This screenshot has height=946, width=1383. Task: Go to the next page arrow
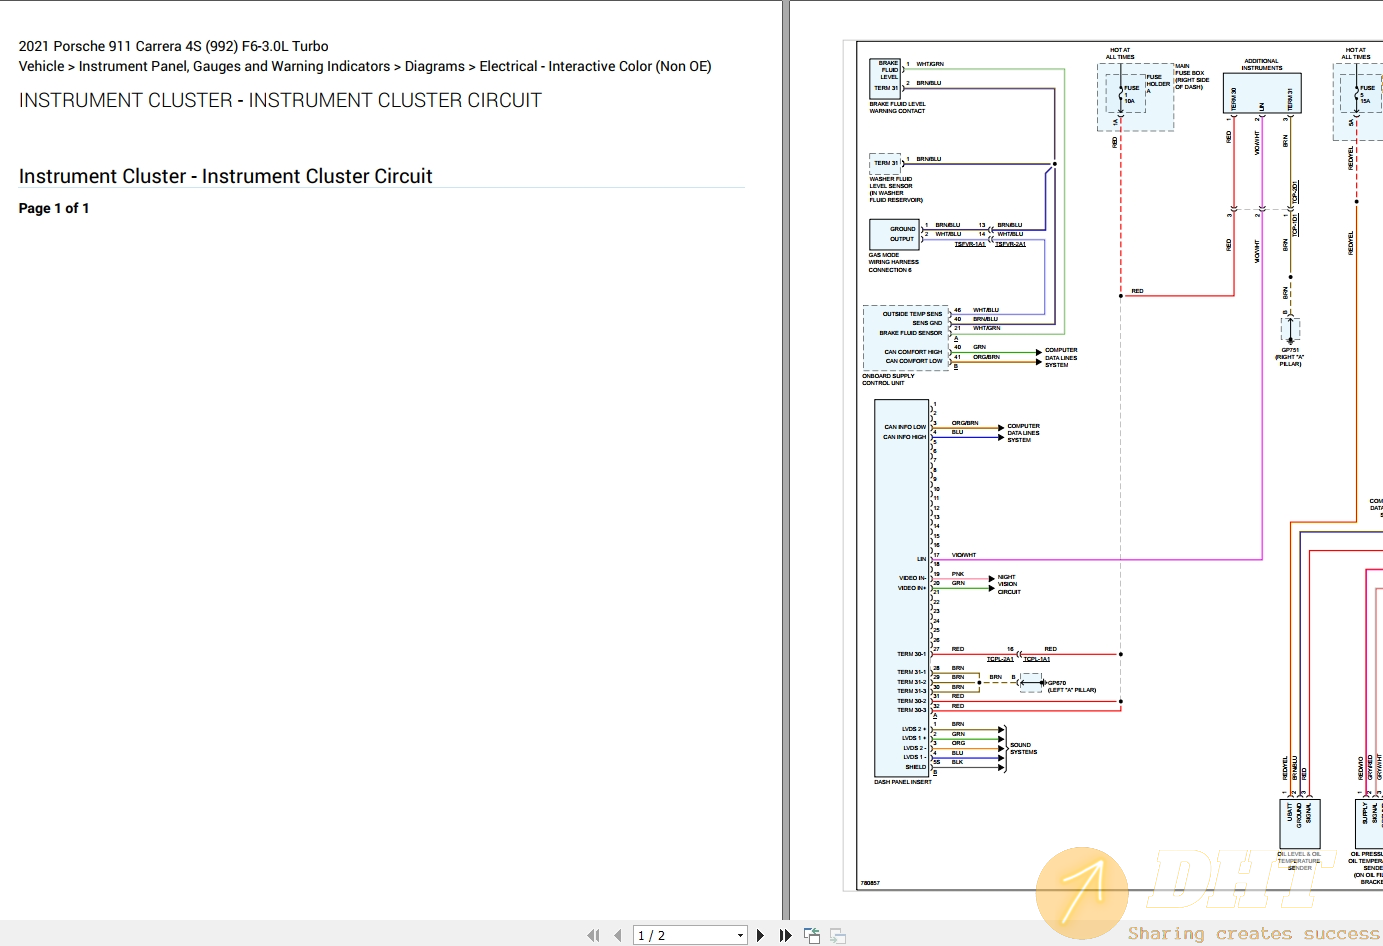[x=761, y=935]
